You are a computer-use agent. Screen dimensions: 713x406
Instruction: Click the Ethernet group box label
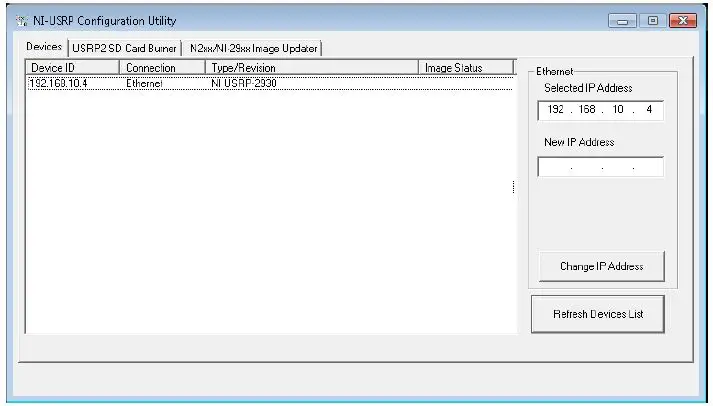(554, 71)
